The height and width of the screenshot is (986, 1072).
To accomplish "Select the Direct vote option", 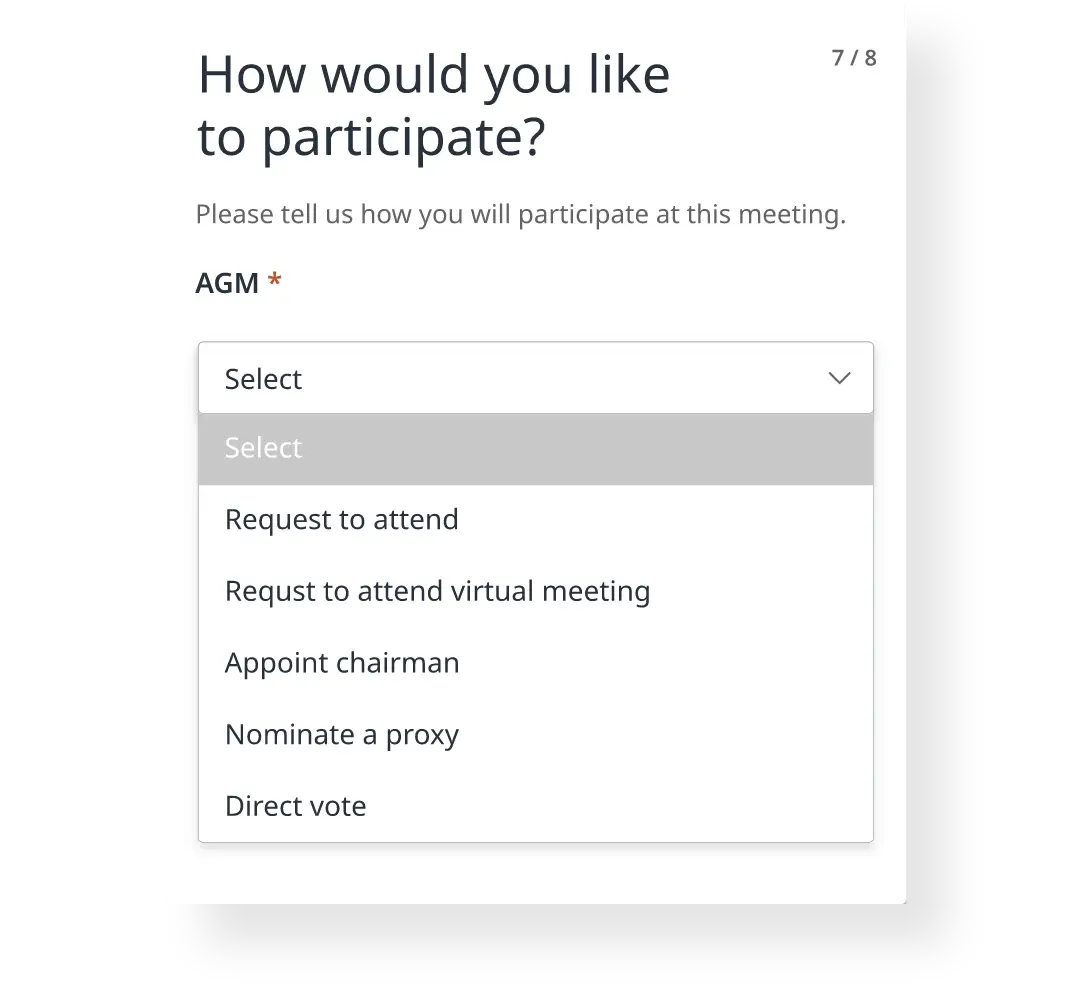I will 296,805.
